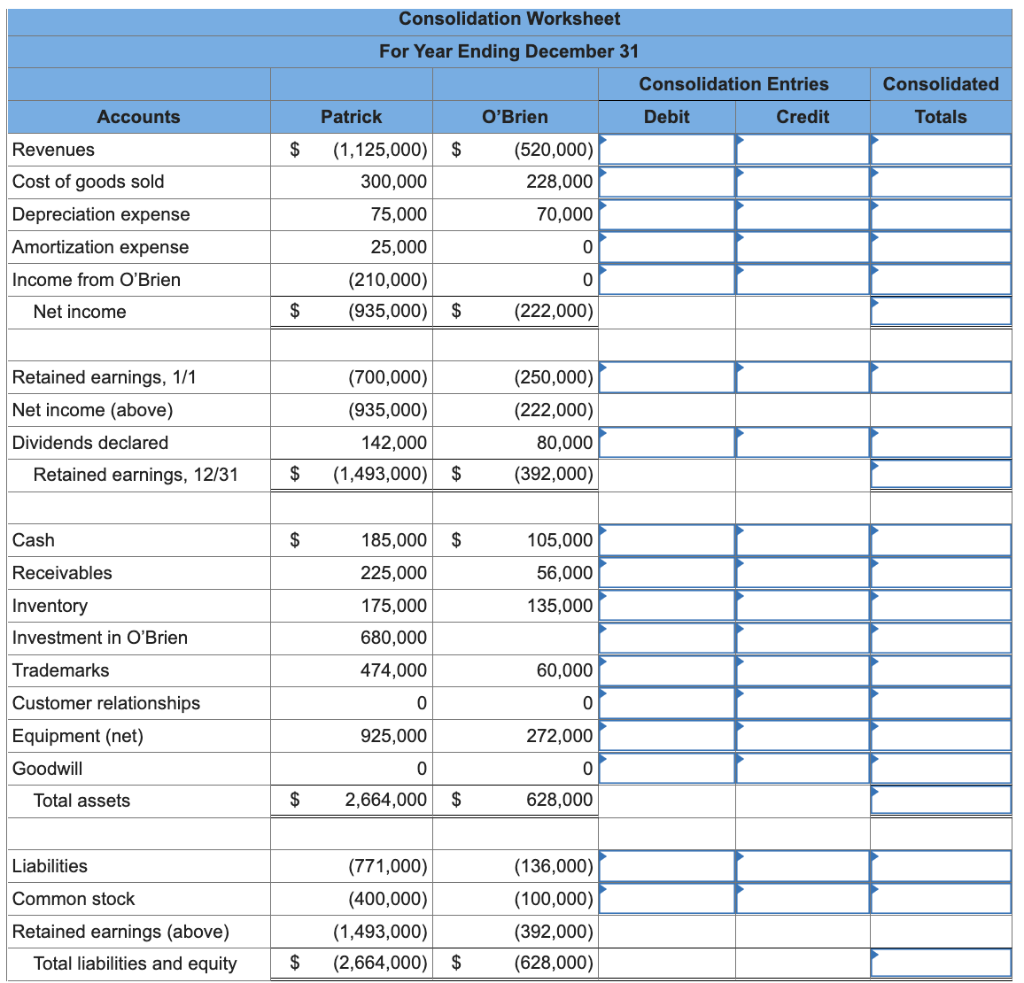
Task: Select the Cost of goods sold Credit cell
Action: coord(803,182)
